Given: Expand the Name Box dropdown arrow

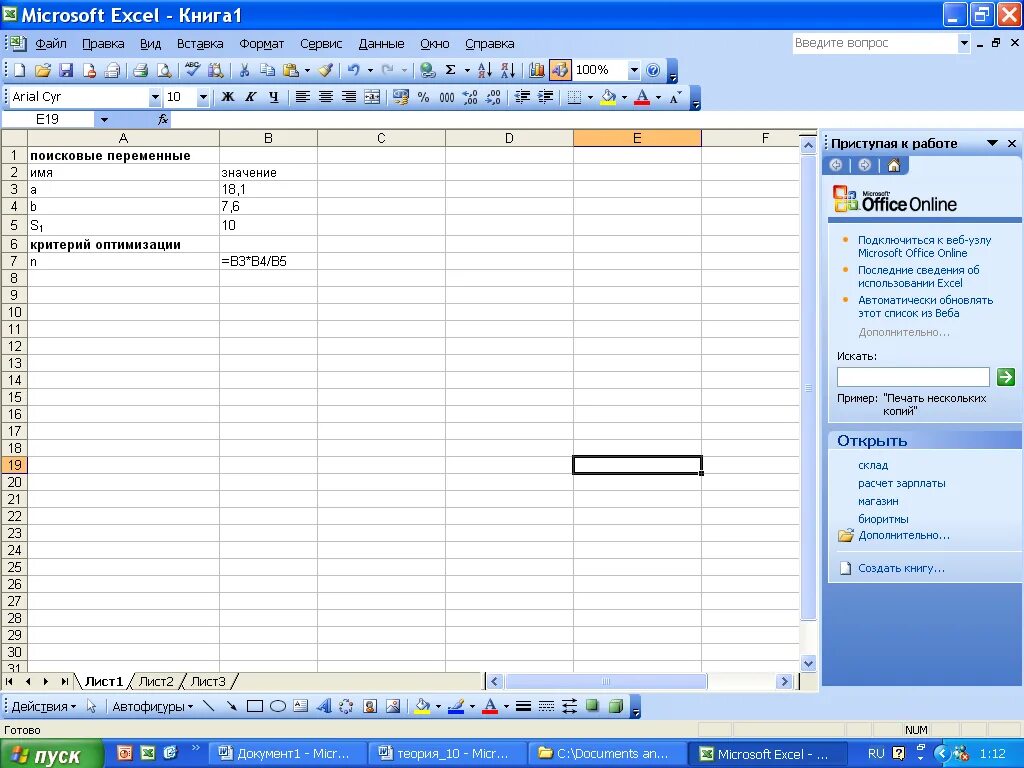Looking at the screenshot, I should (x=104, y=120).
